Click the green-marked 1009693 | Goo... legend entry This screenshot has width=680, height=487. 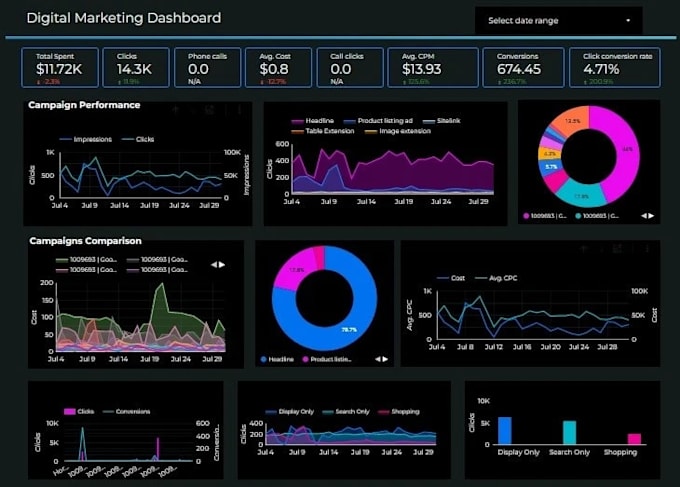[x=87, y=259]
